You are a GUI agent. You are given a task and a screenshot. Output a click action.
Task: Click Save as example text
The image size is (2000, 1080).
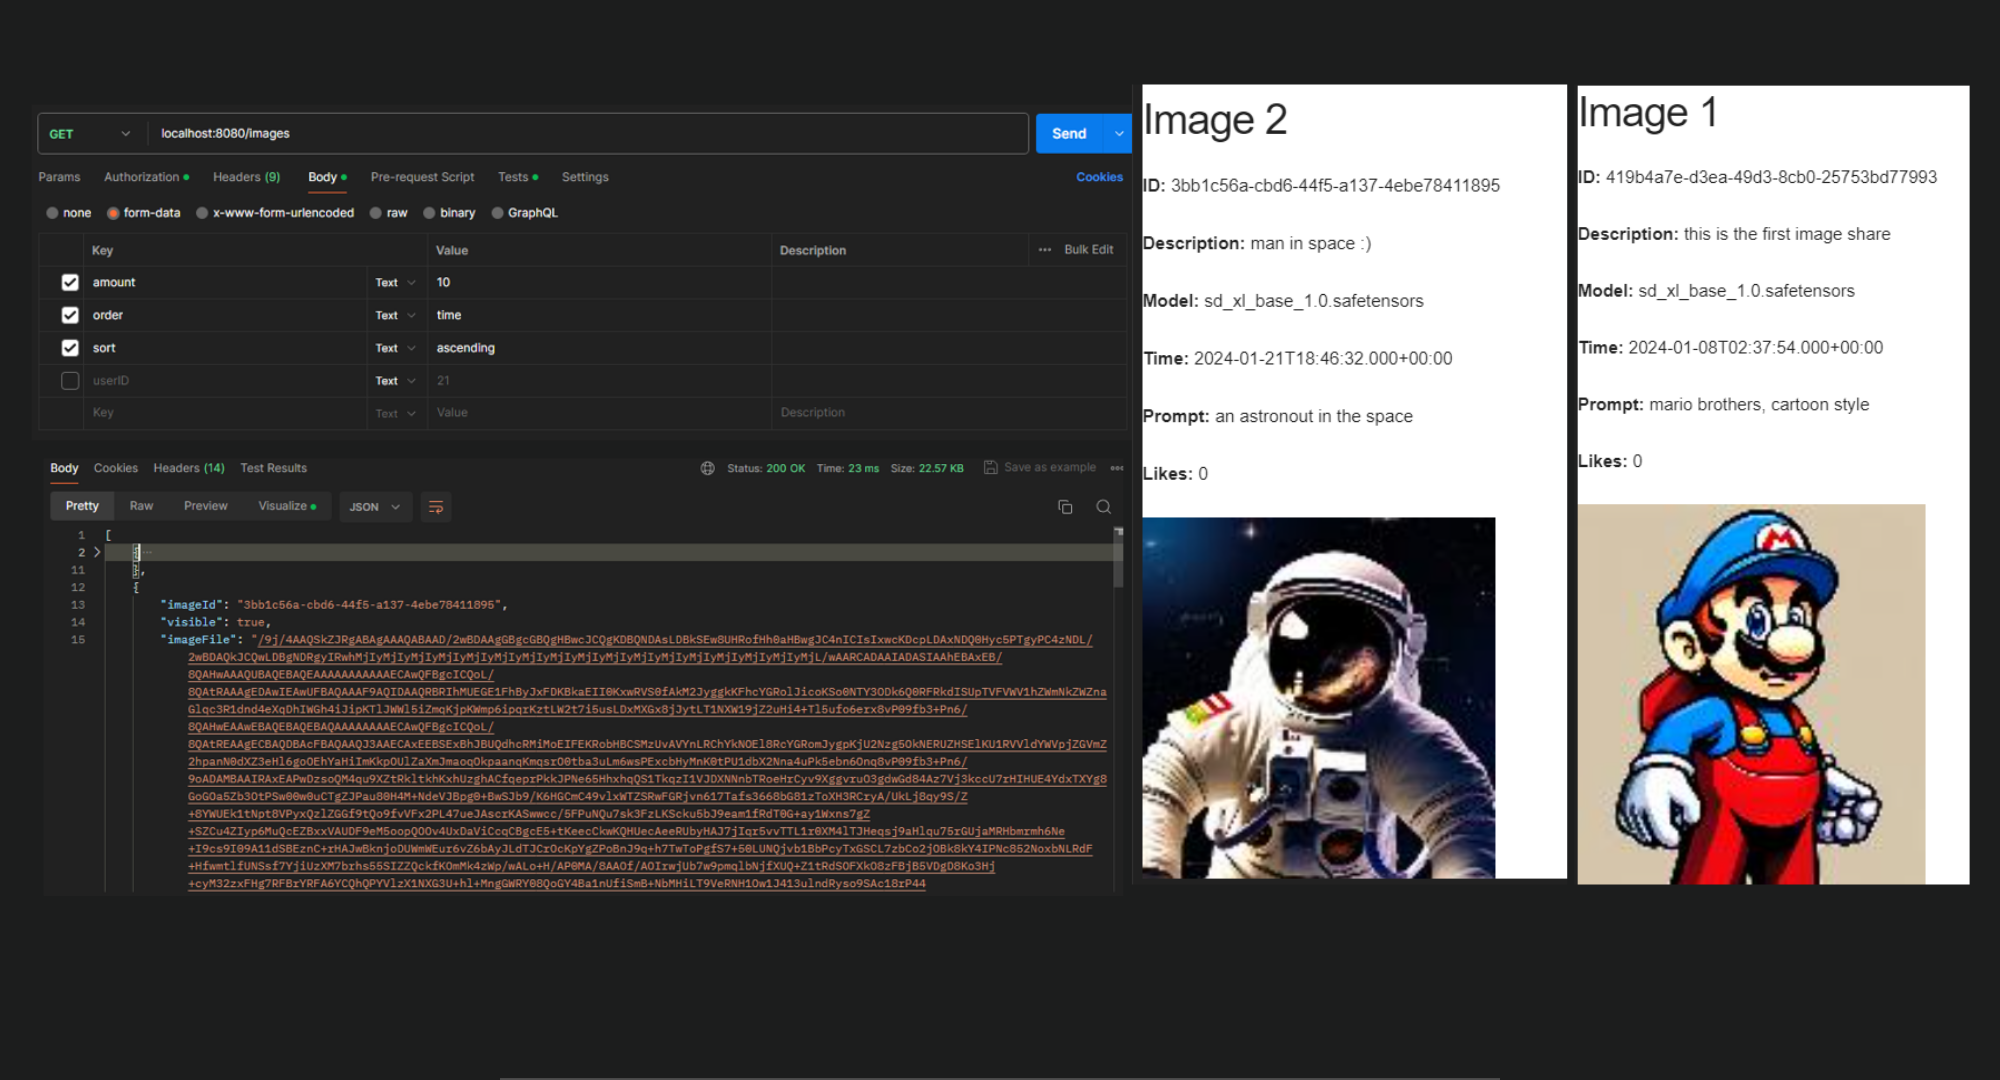point(1049,467)
